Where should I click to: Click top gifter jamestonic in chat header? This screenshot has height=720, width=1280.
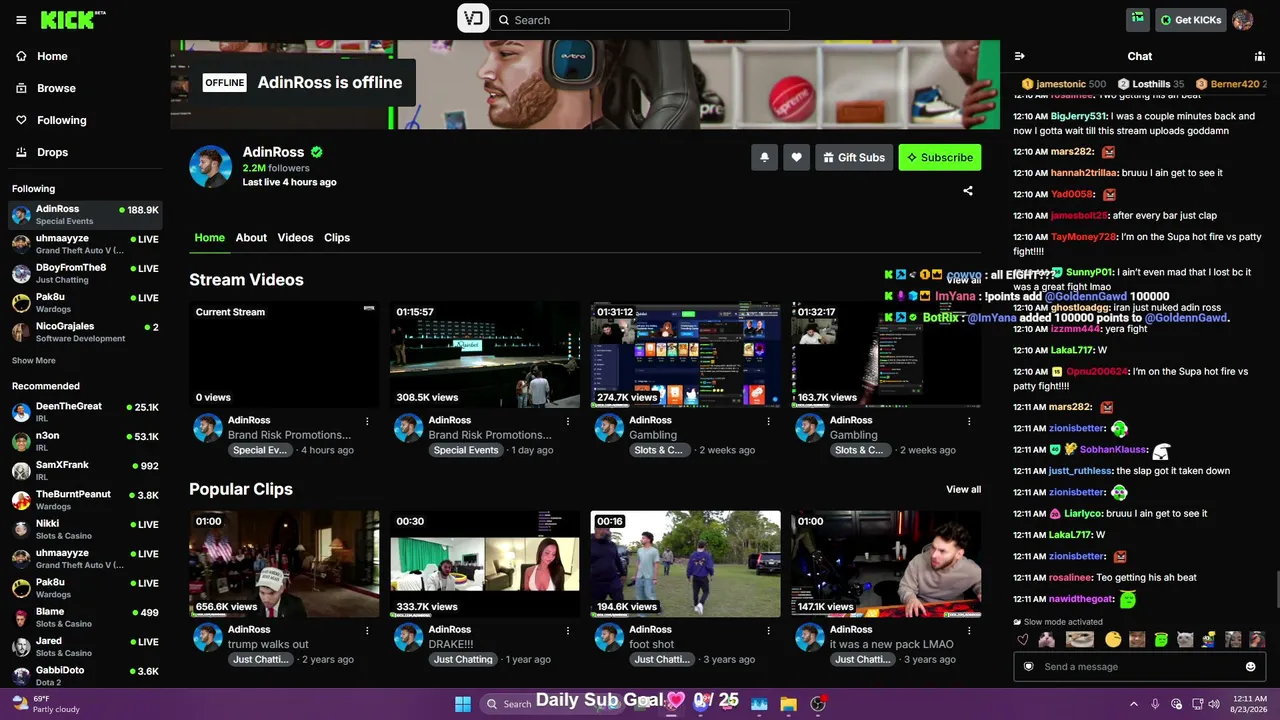coord(1064,84)
